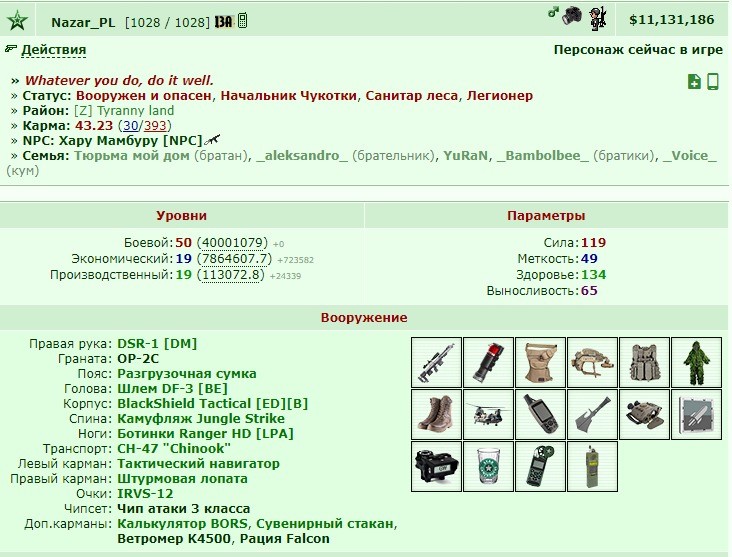Open the DF-3 helmet thumbnail
Viewport: 732px width, 557px height.
[x=592, y=362]
